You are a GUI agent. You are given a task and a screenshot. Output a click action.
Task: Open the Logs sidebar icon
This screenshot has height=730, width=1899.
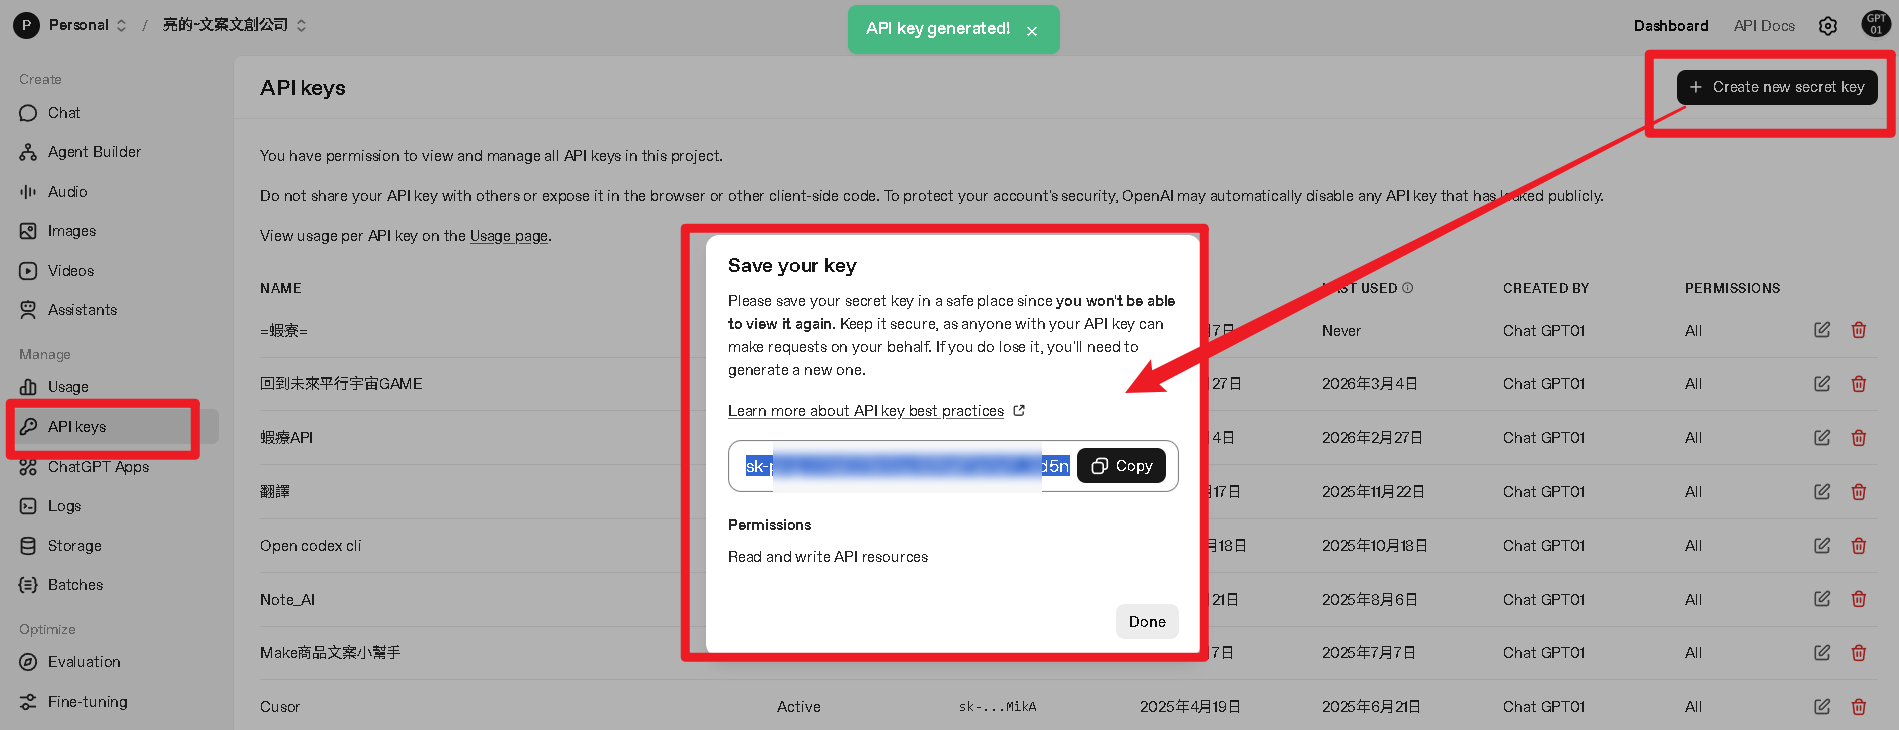[28, 506]
